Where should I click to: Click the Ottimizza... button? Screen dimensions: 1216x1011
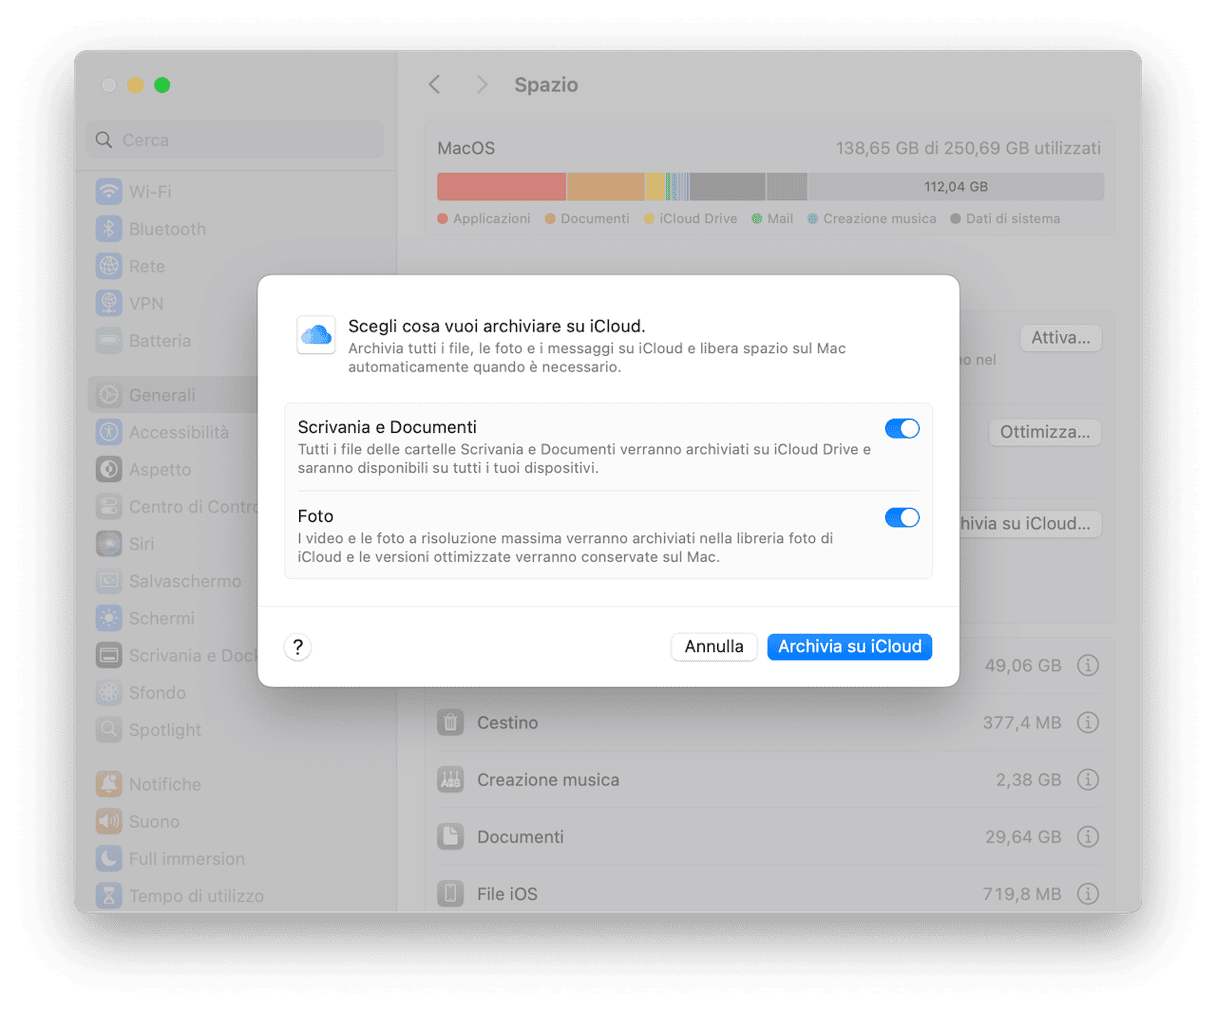point(1045,432)
